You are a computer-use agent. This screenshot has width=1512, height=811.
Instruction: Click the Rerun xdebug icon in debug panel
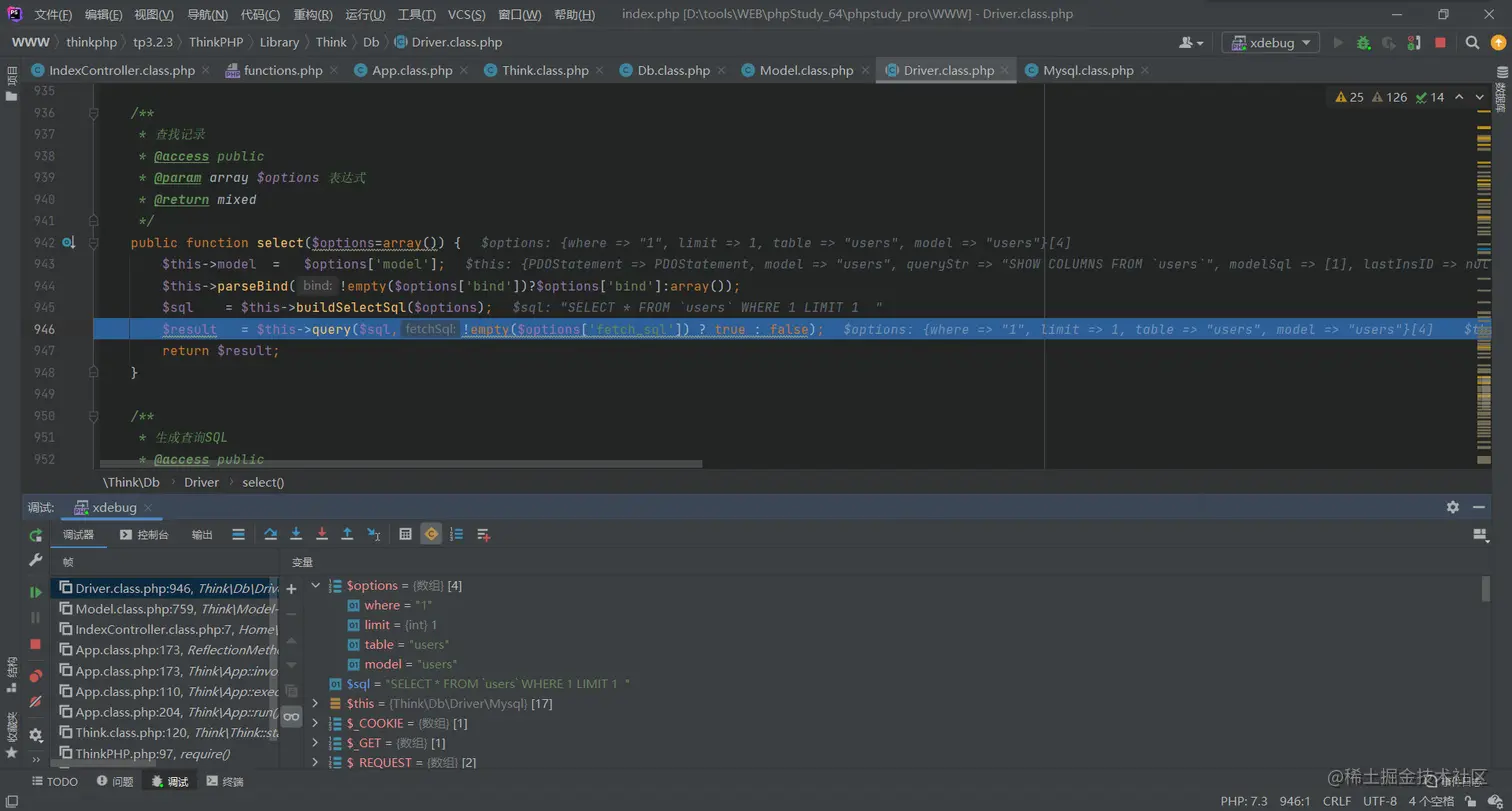pyautogui.click(x=36, y=535)
